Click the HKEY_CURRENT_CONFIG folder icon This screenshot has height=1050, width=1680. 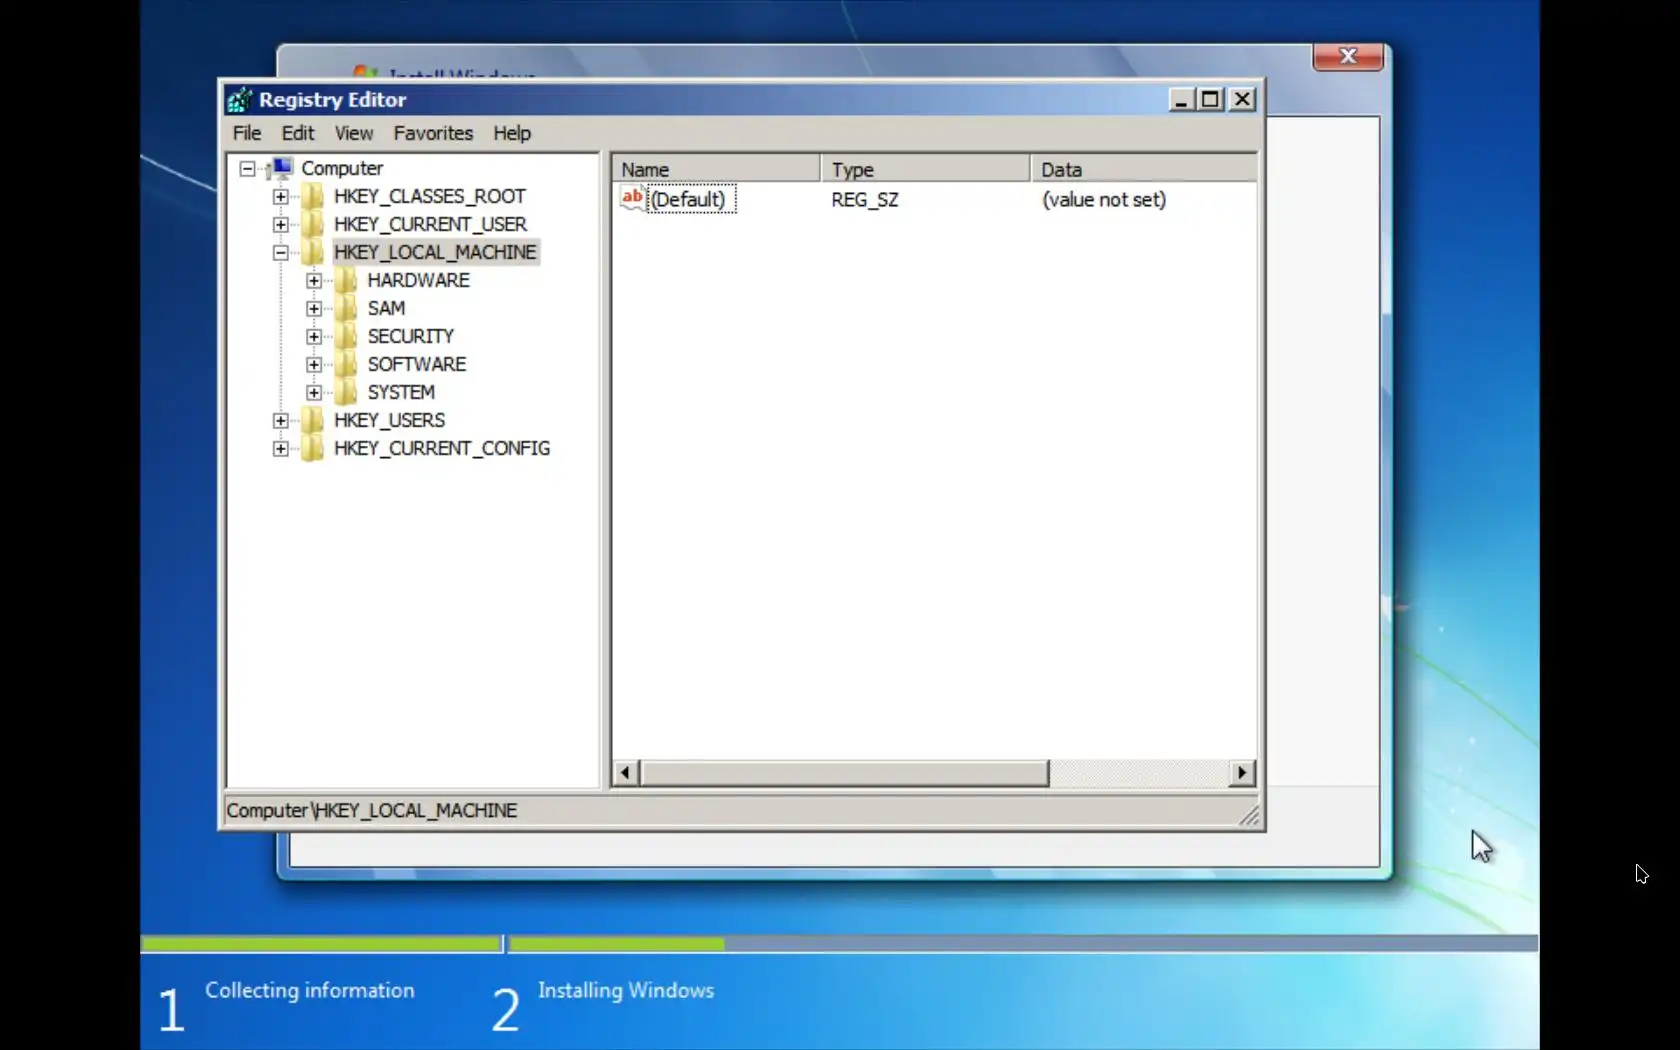pos(313,448)
